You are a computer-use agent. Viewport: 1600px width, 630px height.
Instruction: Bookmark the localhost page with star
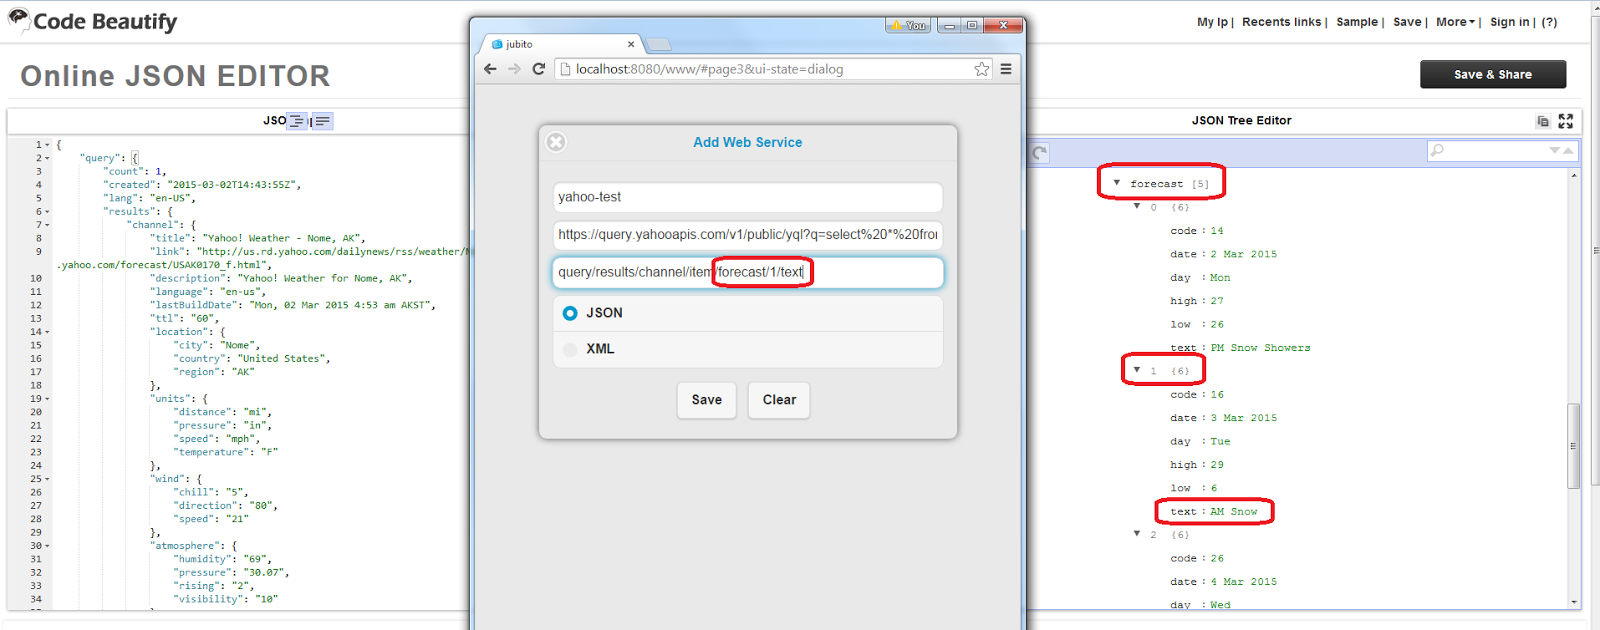tap(982, 69)
